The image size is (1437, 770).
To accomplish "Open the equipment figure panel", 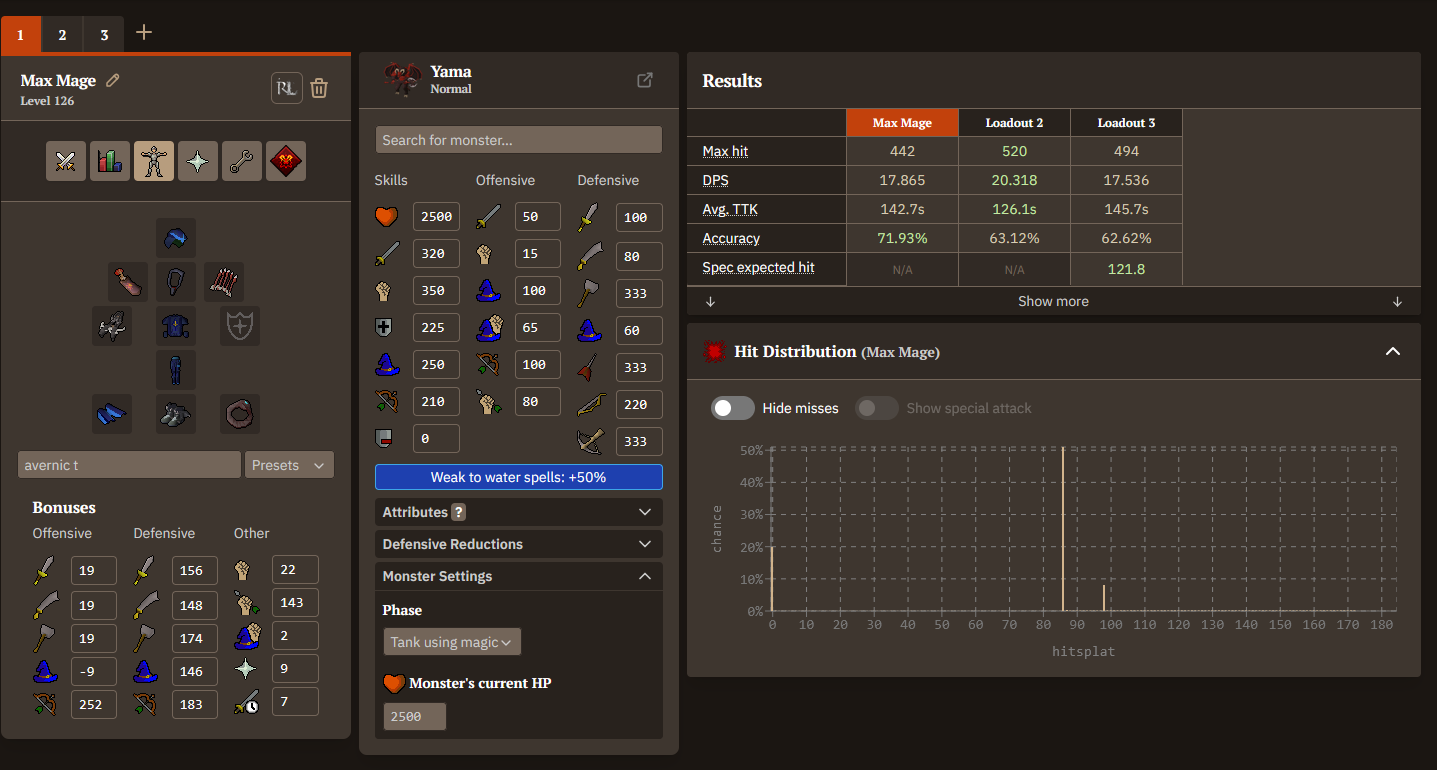I will pyautogui.click(x=154, y=161).
